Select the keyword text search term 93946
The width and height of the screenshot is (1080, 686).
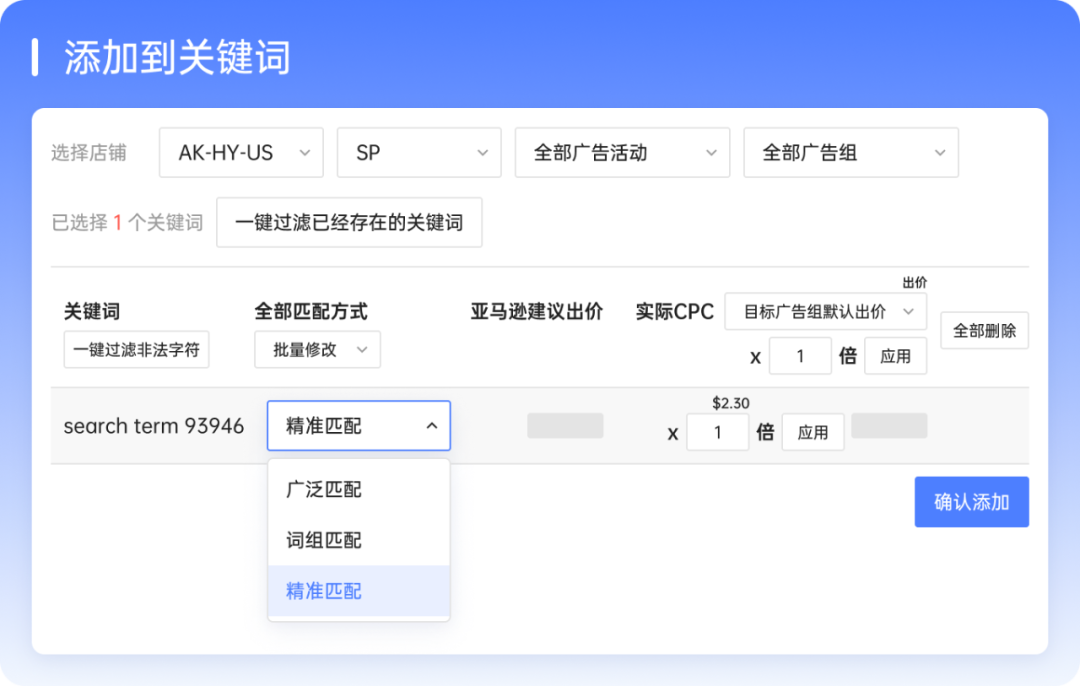153,425
